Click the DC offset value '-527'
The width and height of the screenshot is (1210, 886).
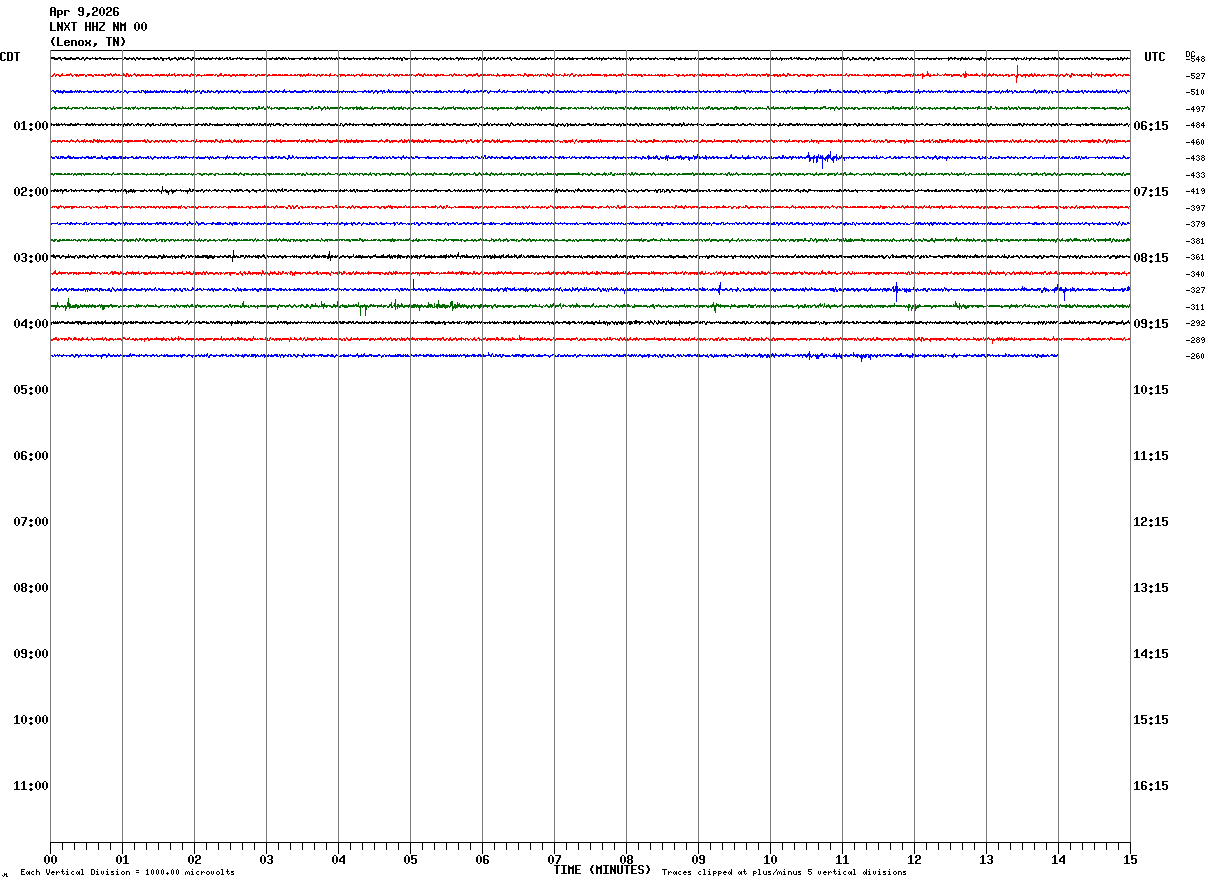[x=1195, y=76]
